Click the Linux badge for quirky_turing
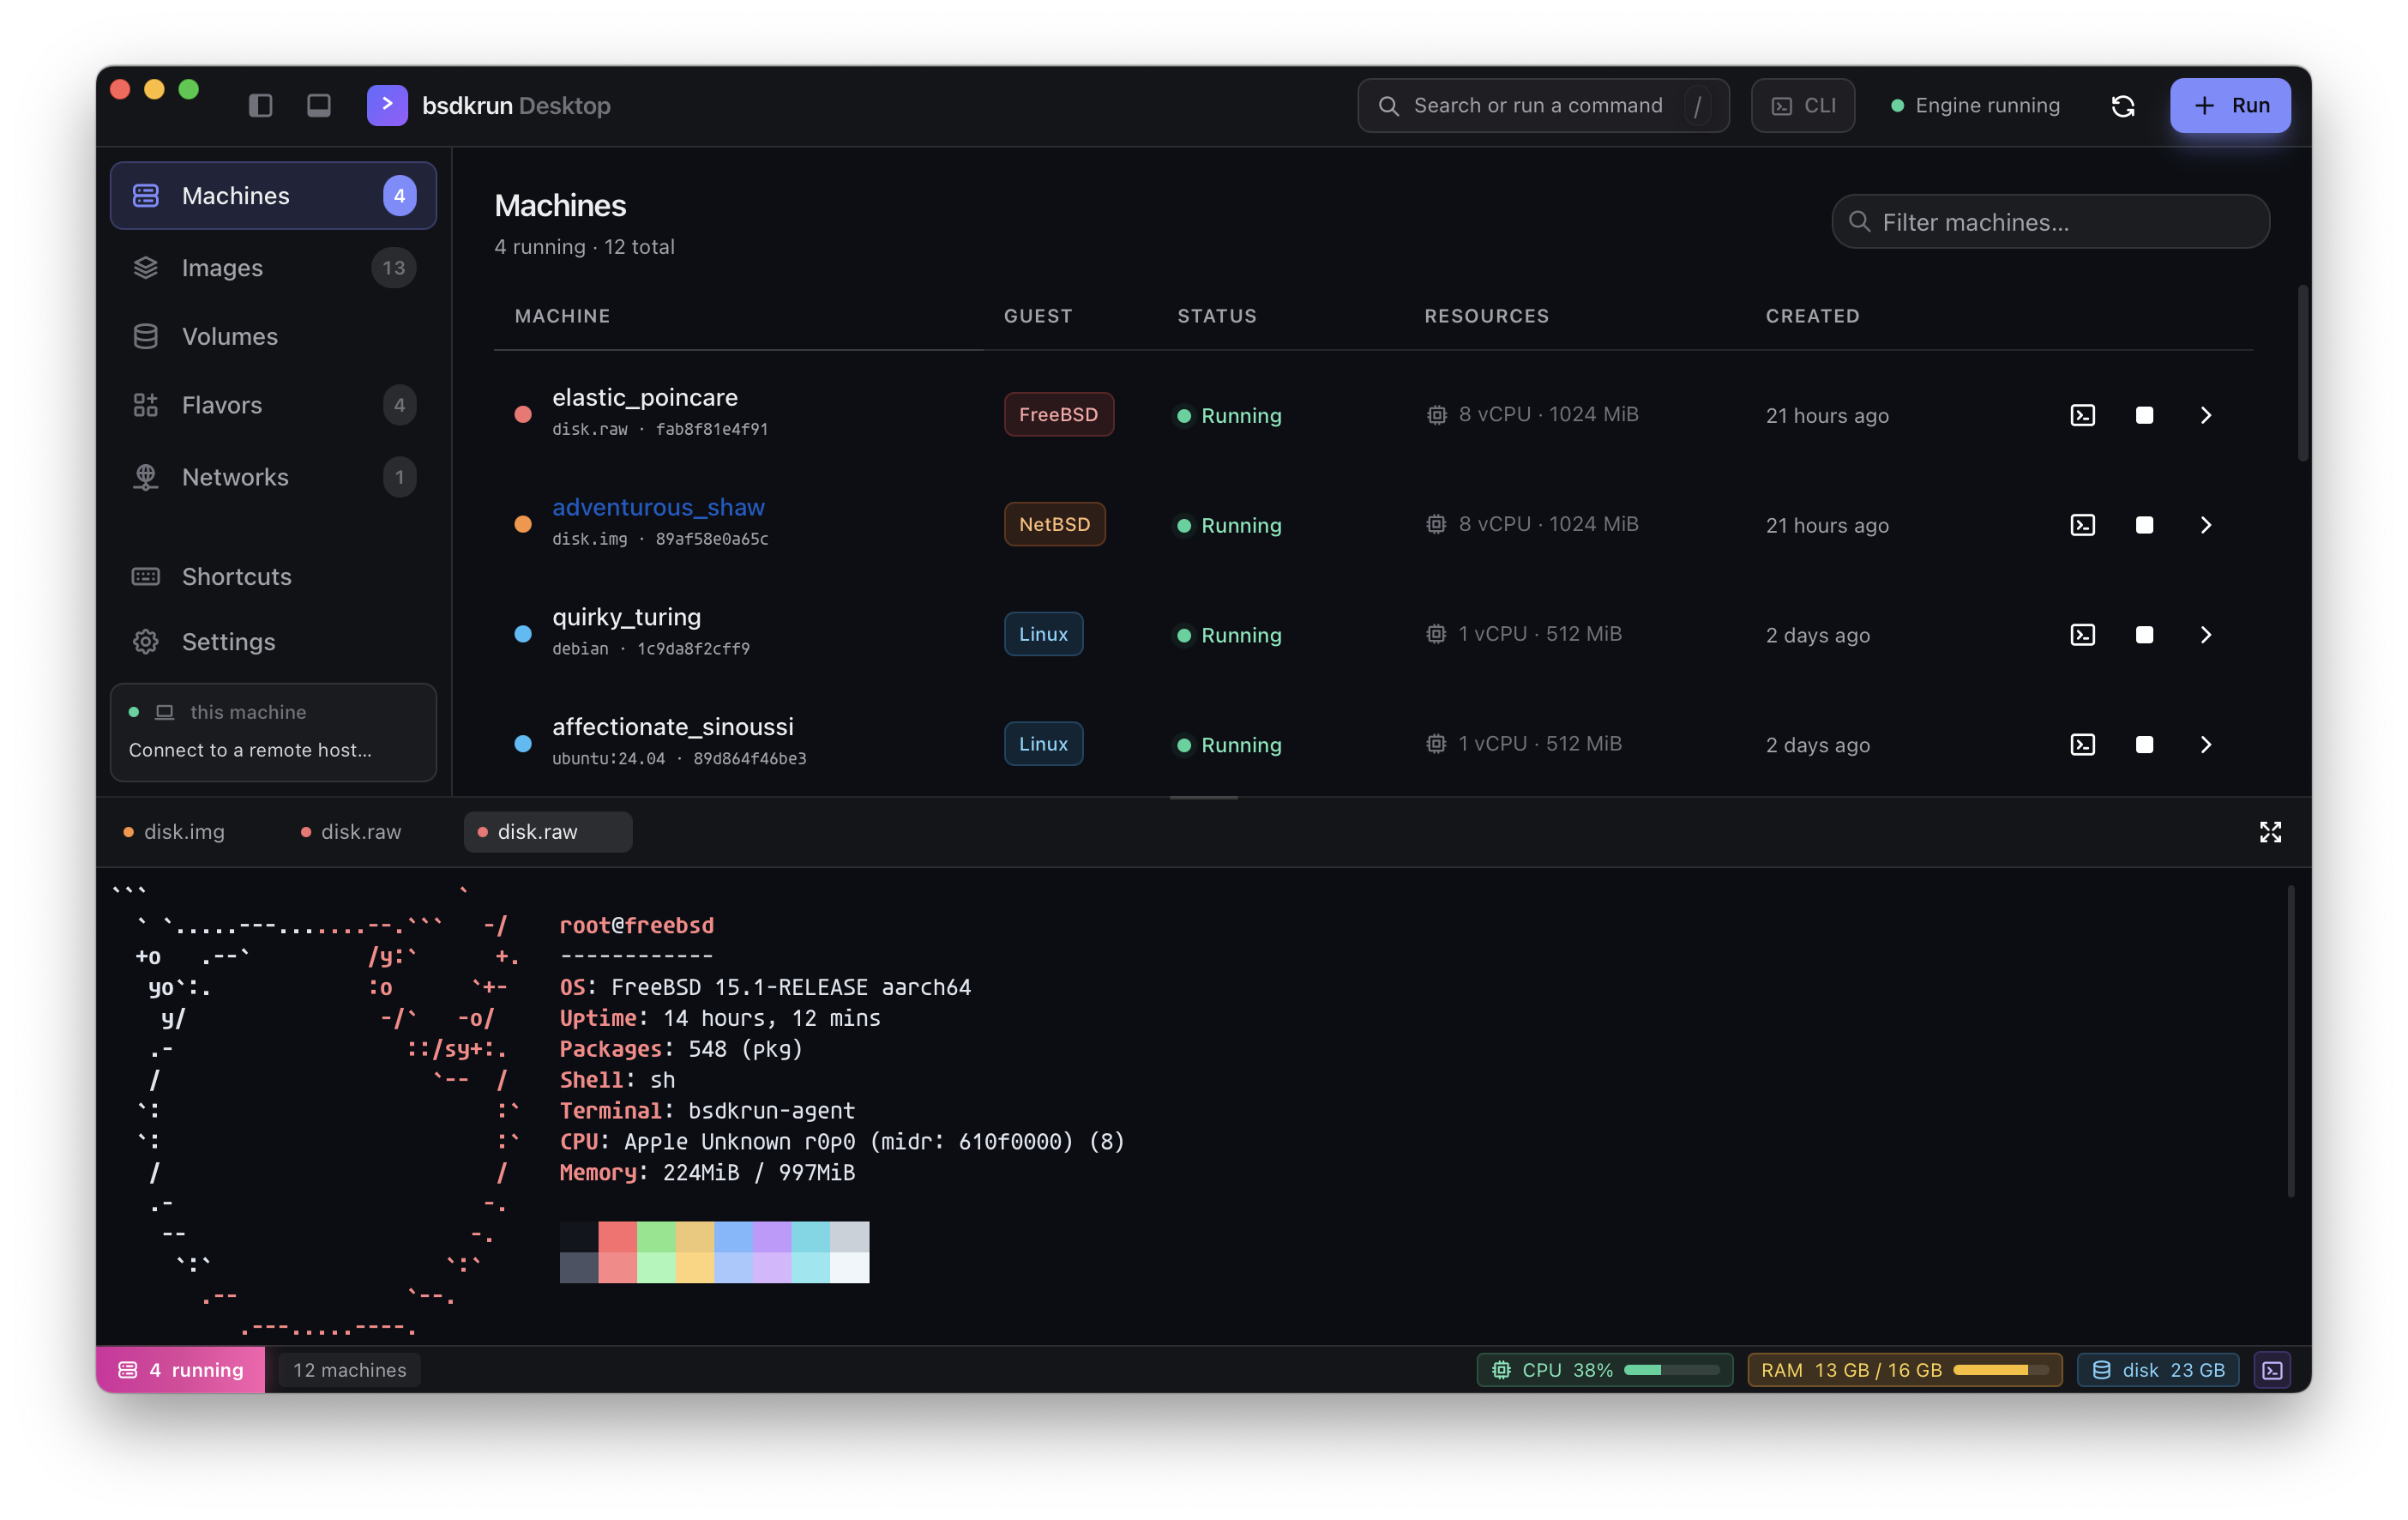The width and height of the screenshot is (2408, 1520). [x=1043, y=634]
